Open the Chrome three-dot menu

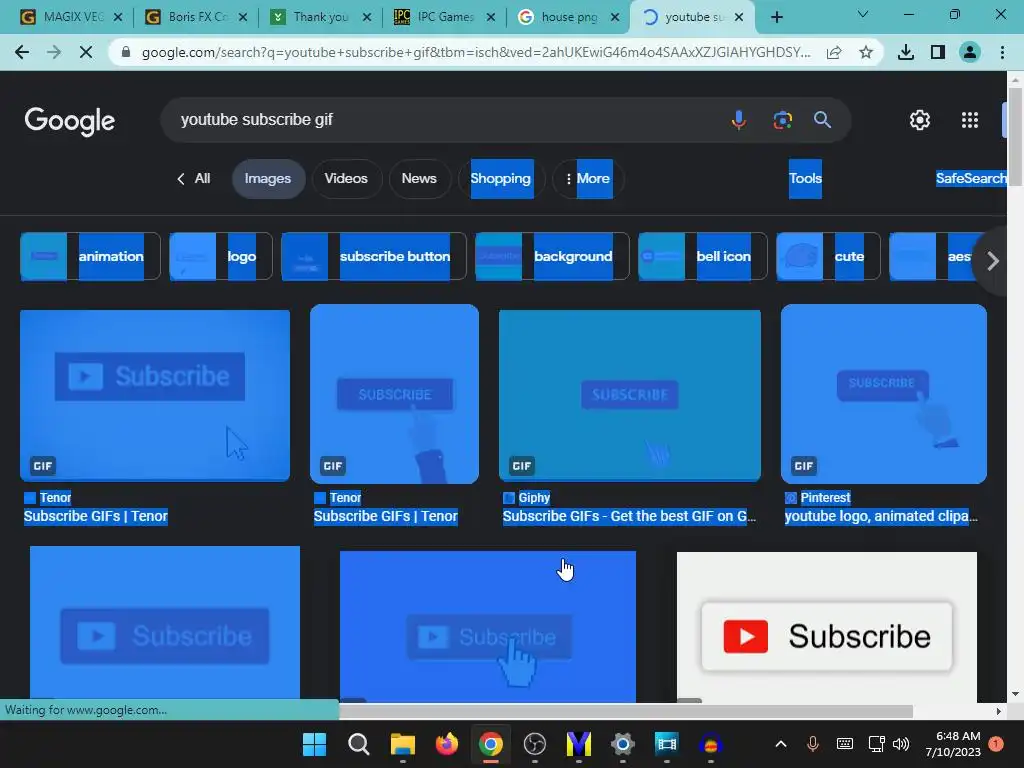(1002, 52)
